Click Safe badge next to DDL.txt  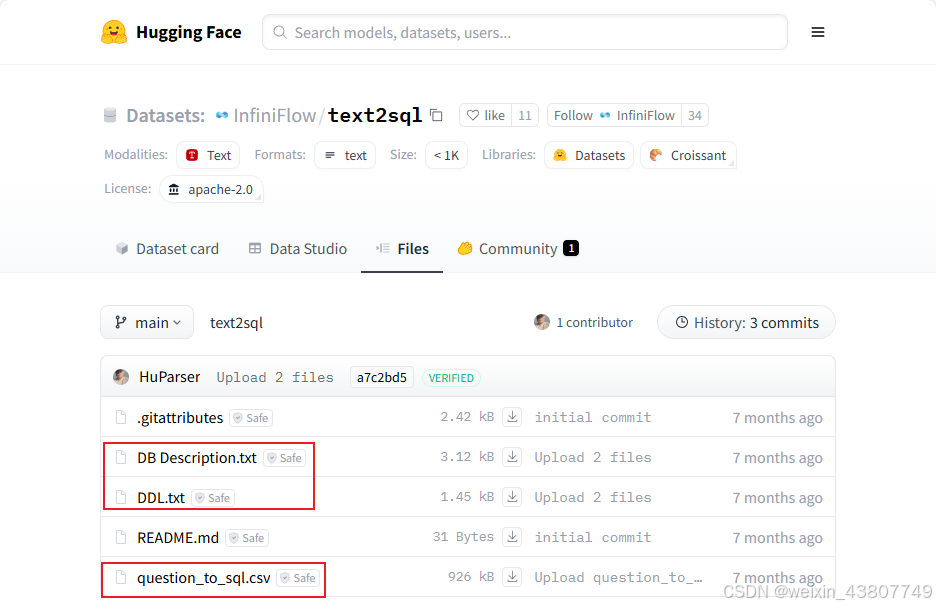pos(213,498)
